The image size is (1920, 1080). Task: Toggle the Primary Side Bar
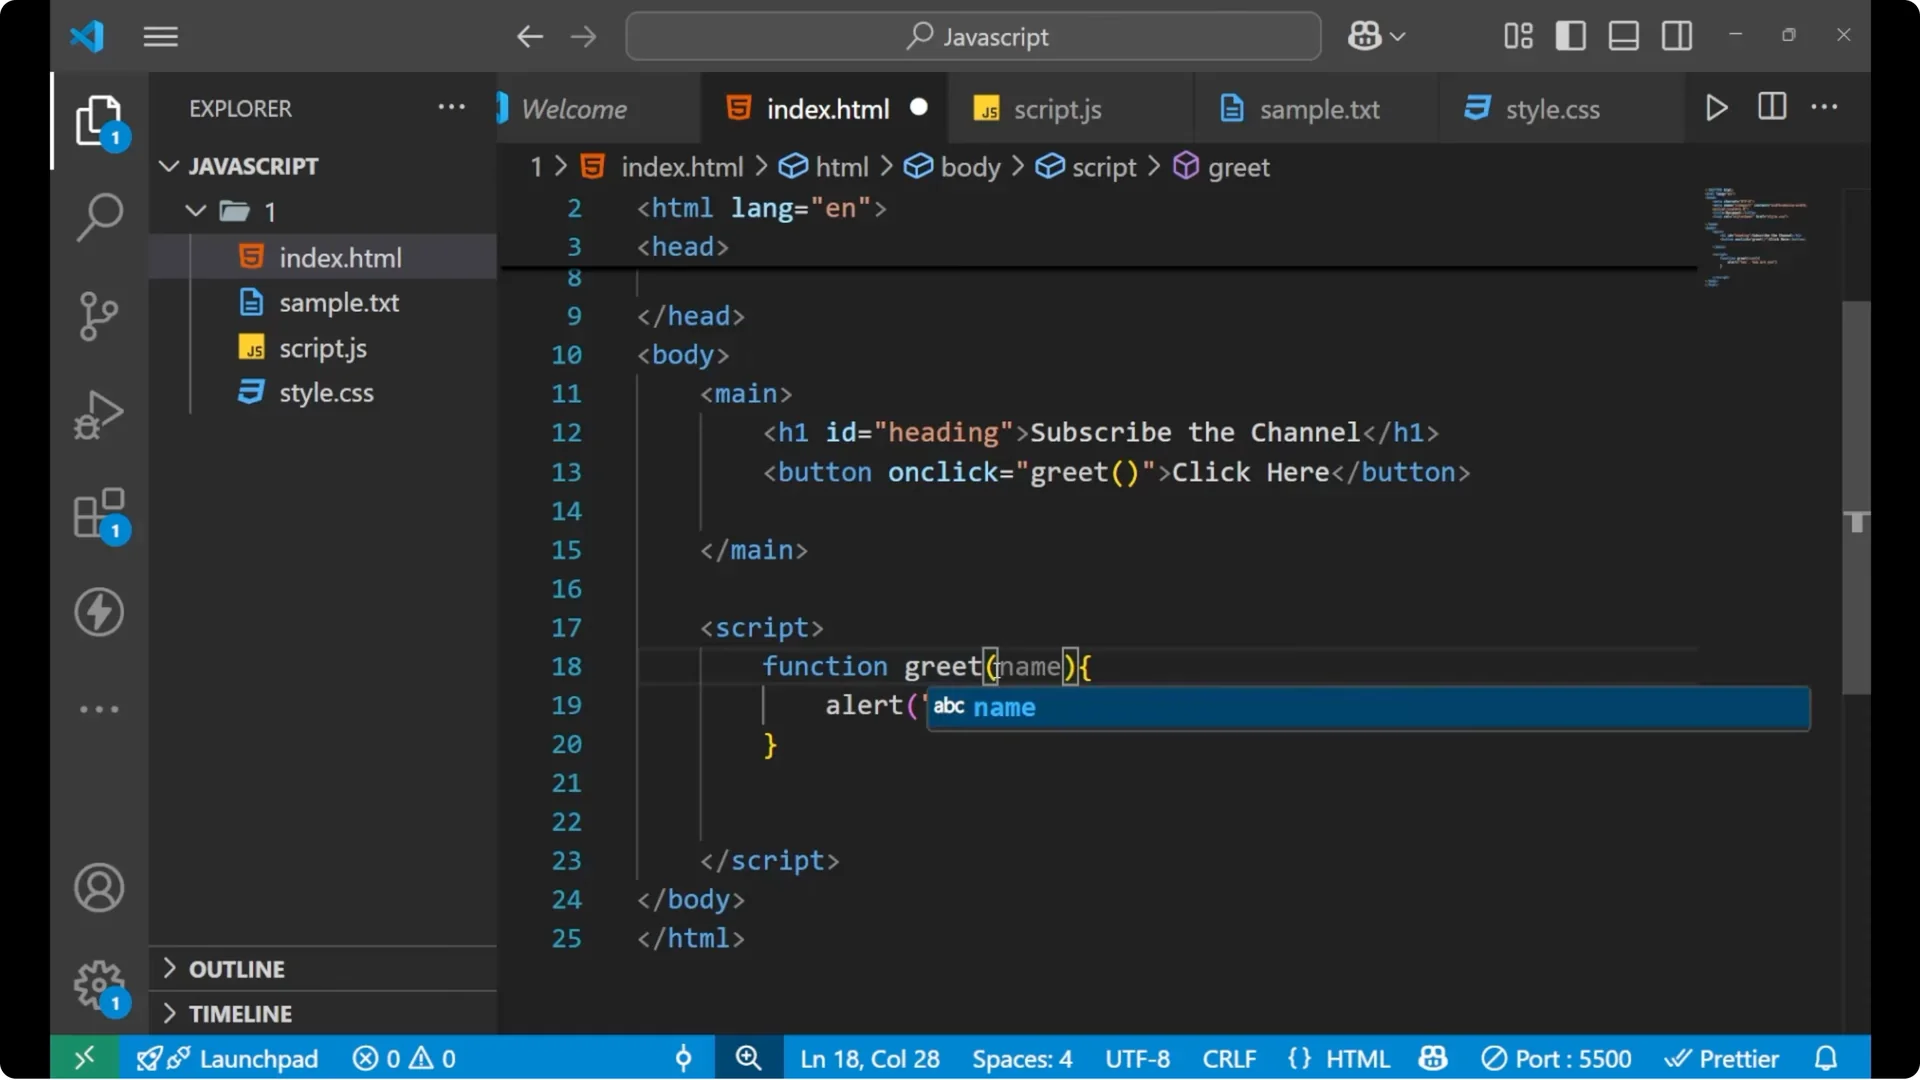(x=1570, y=35)
